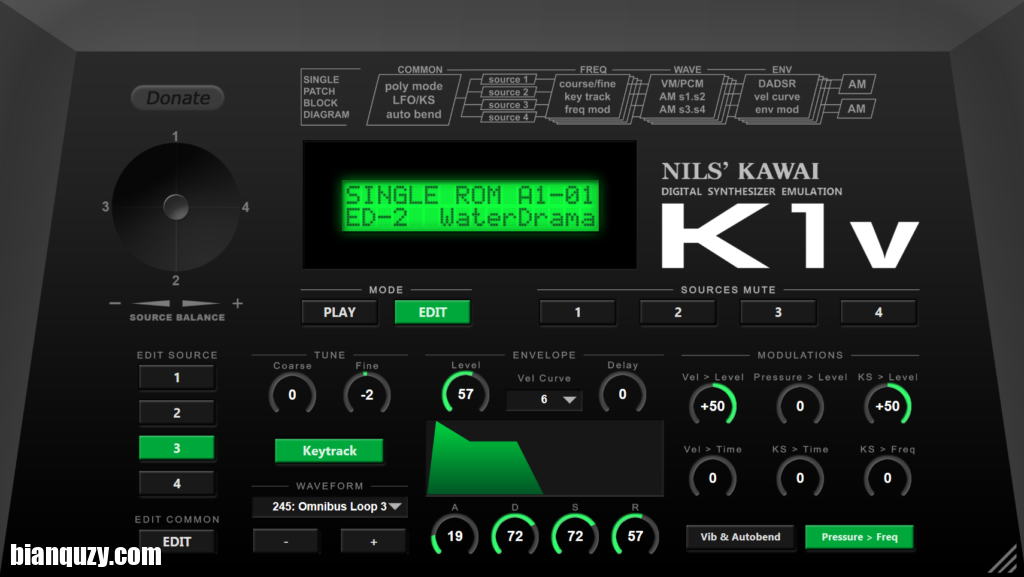This screenshot has height=577, width=1024.
Task: Click the "NILS' KAWAI" title text
Action: tap(740, 172)
